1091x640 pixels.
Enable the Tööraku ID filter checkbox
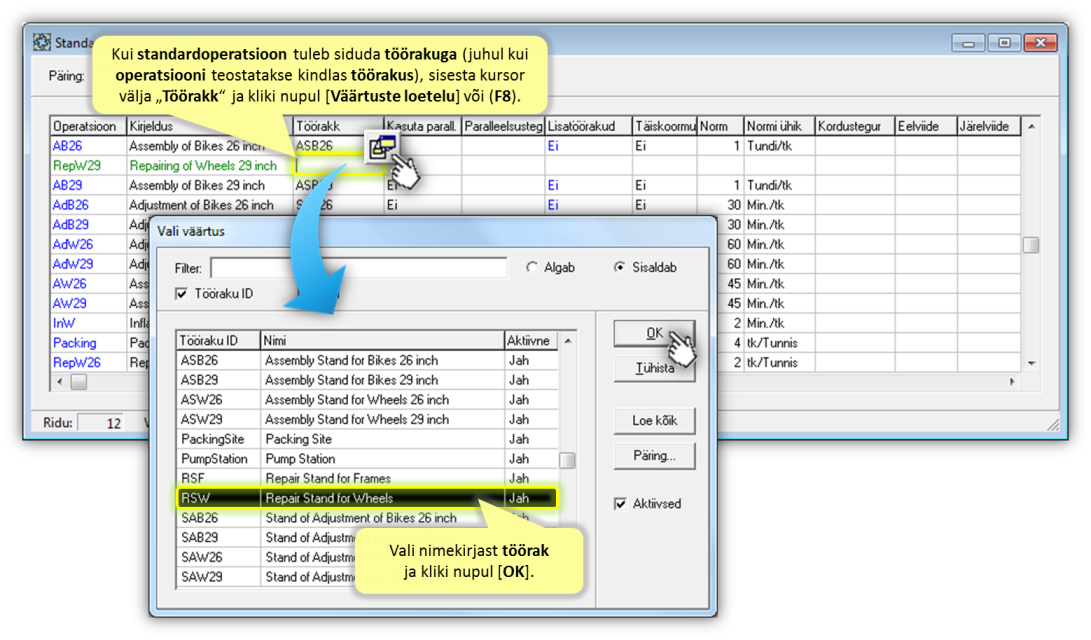[x=182, y=294]
